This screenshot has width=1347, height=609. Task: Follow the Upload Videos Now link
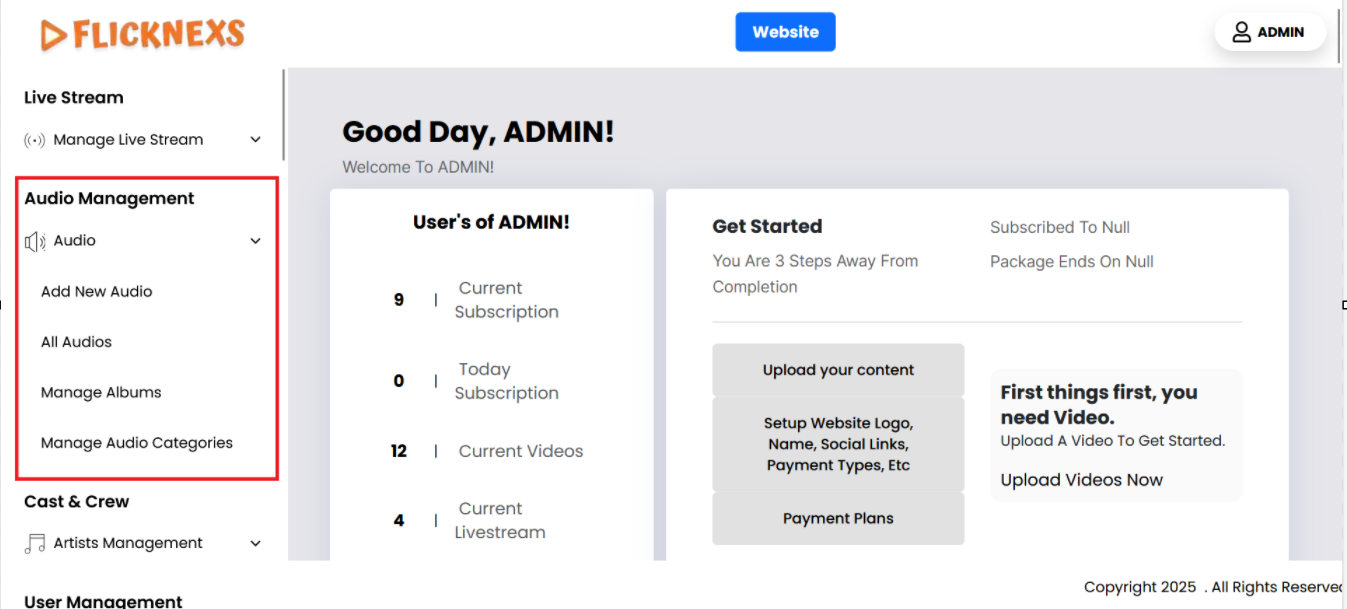click(x=1081, y=480)
